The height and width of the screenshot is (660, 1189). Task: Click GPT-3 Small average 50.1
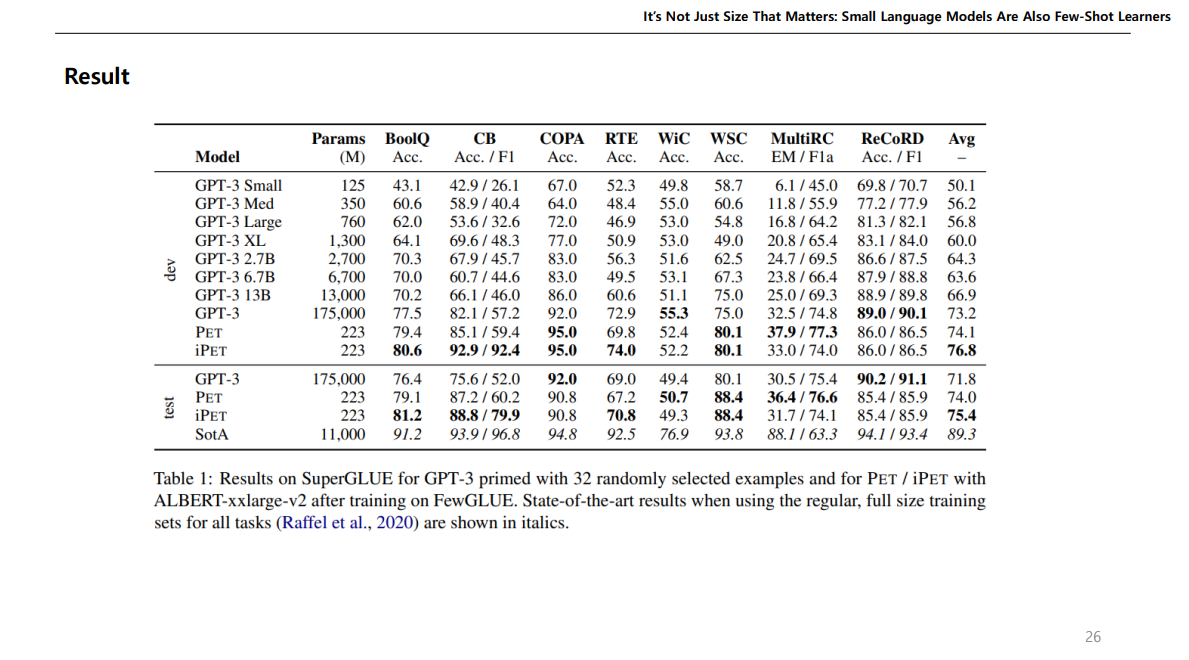962,186
